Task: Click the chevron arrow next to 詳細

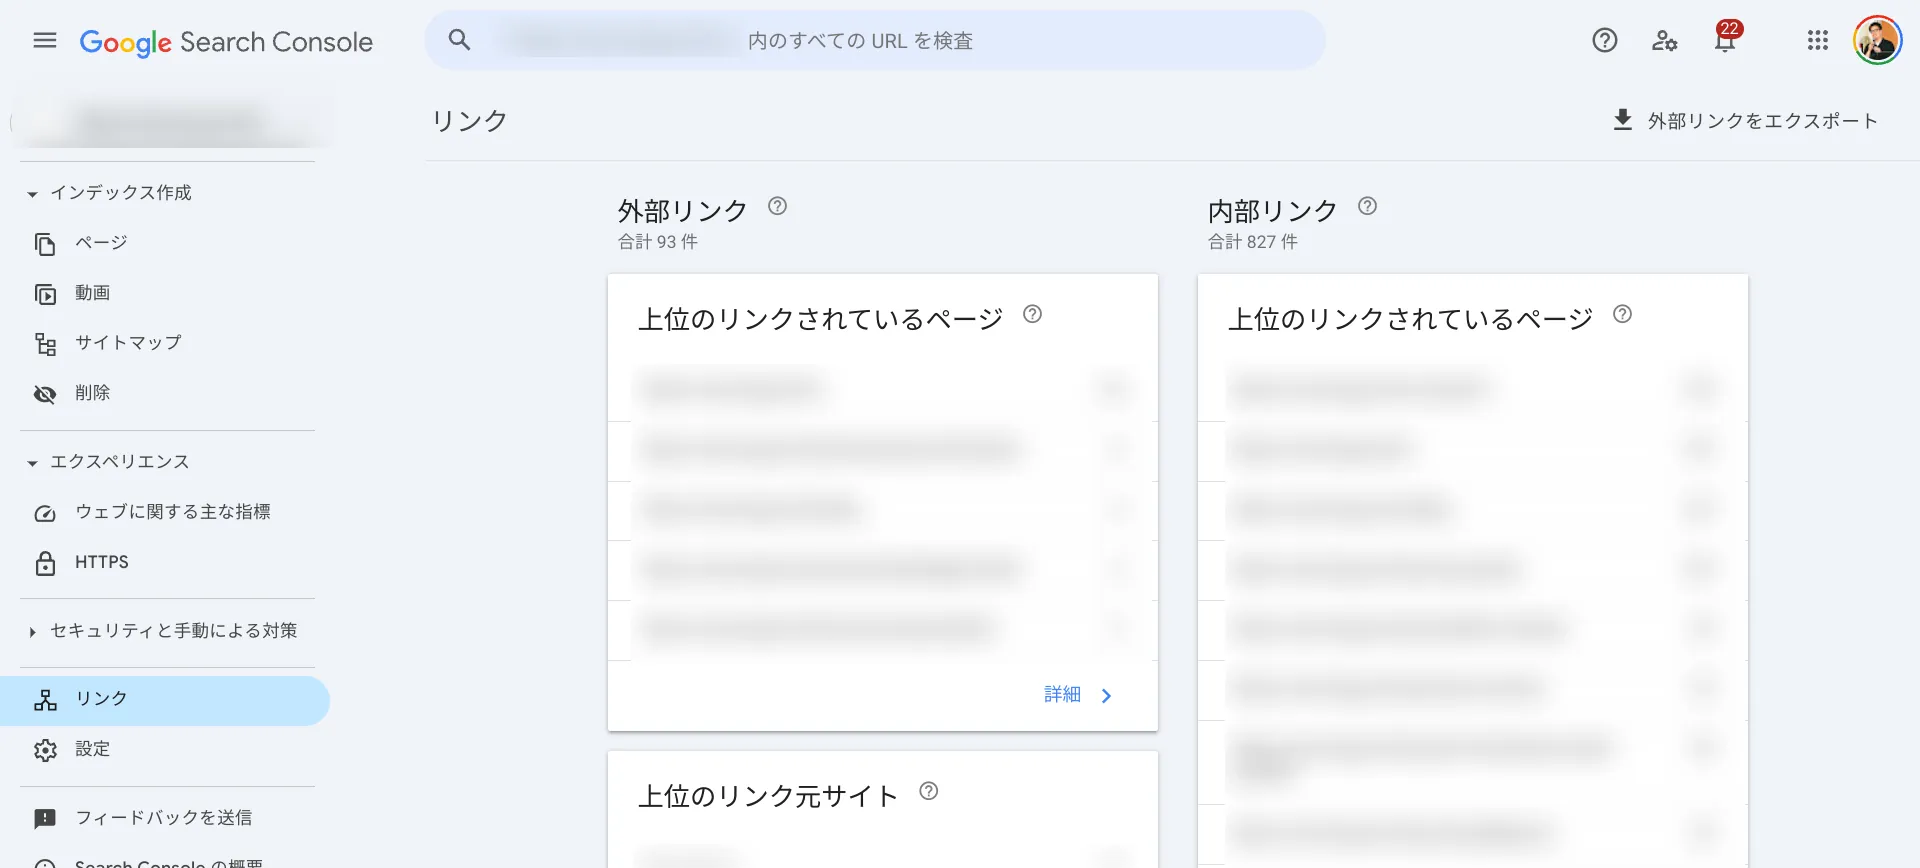Action: click(1106, 696)
